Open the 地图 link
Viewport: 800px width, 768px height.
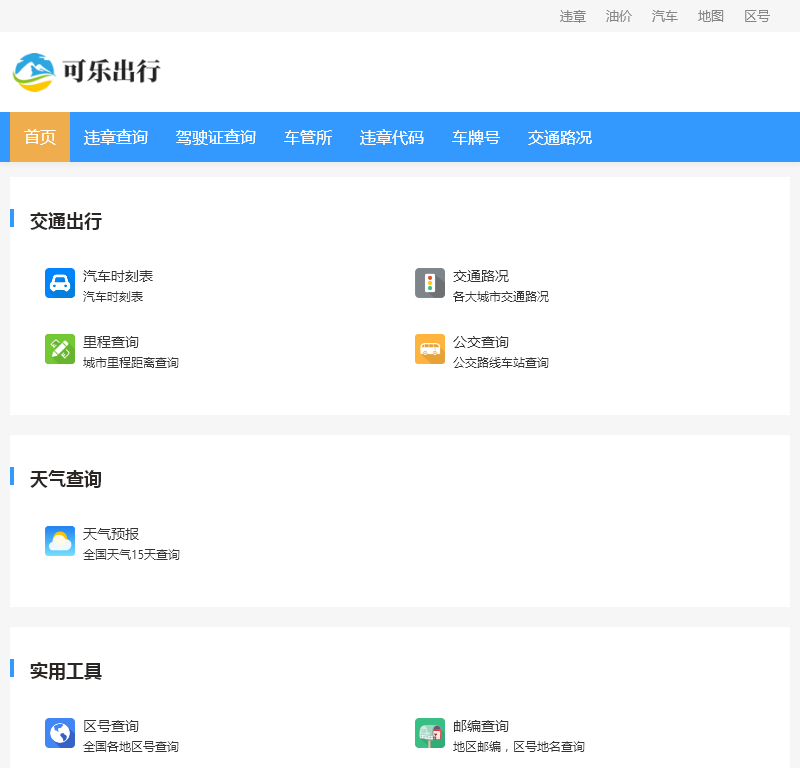click(x=710, y=16)
